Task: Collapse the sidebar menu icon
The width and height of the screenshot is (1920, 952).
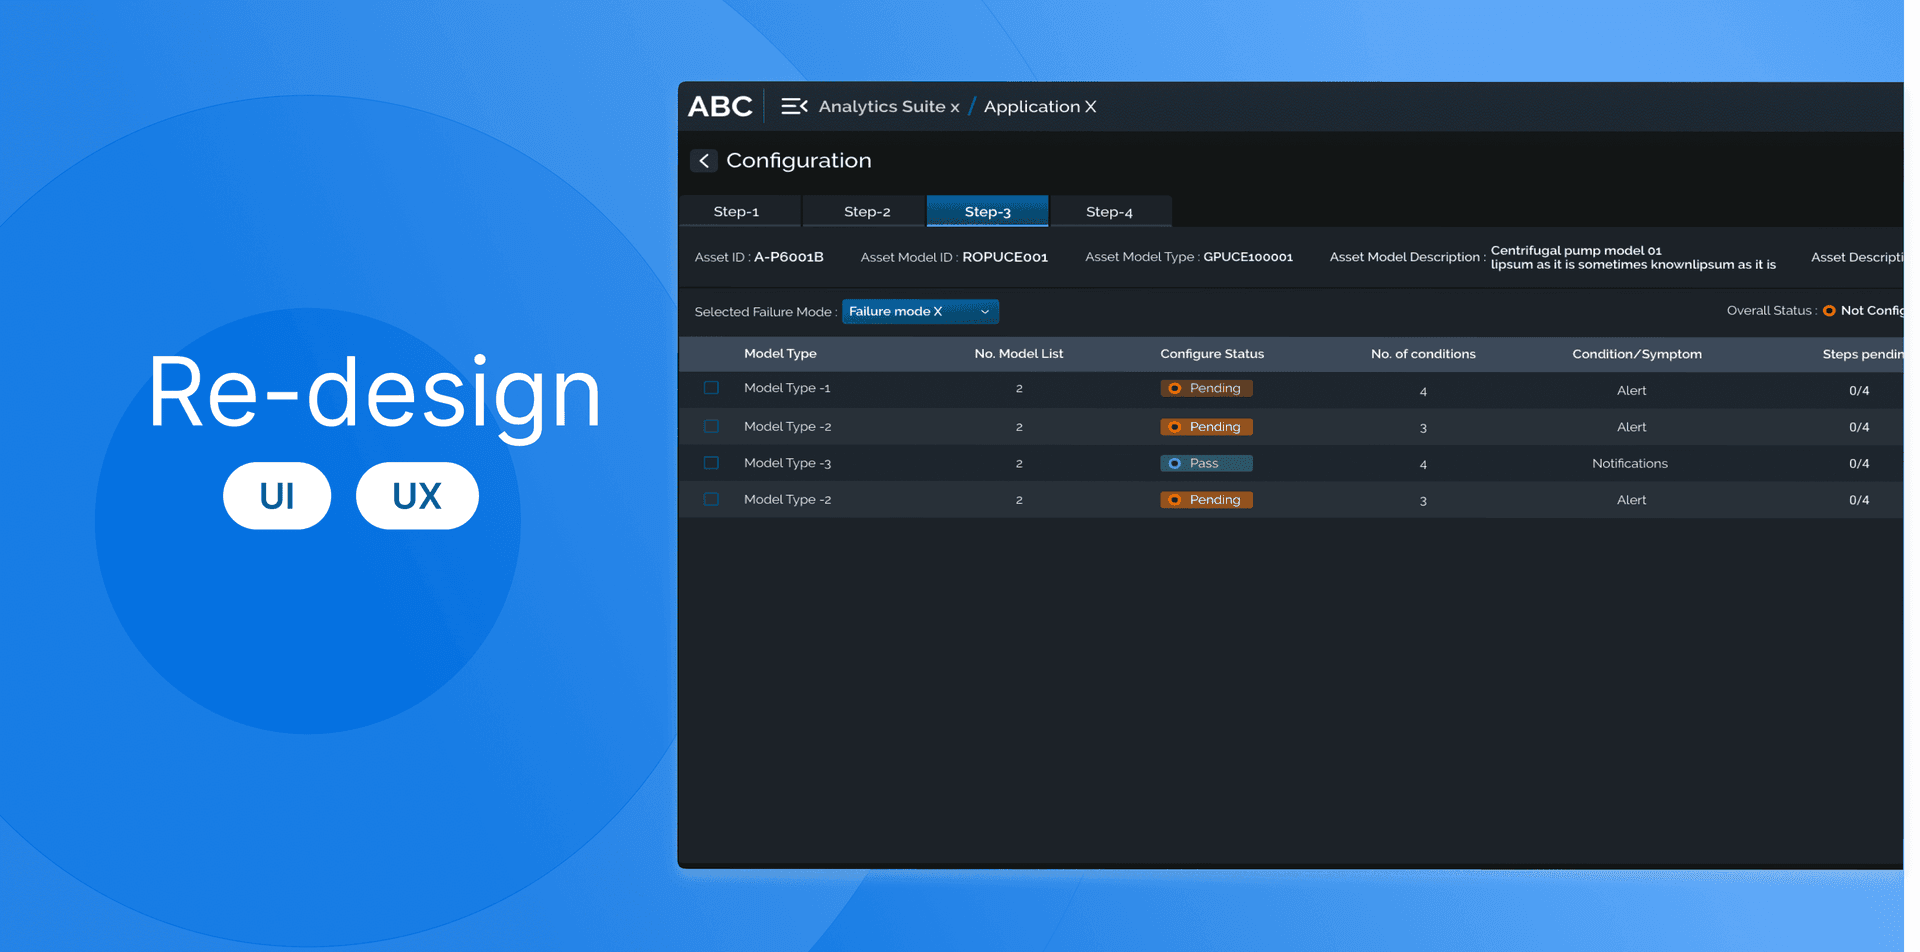Action: [x=794, y=106]
